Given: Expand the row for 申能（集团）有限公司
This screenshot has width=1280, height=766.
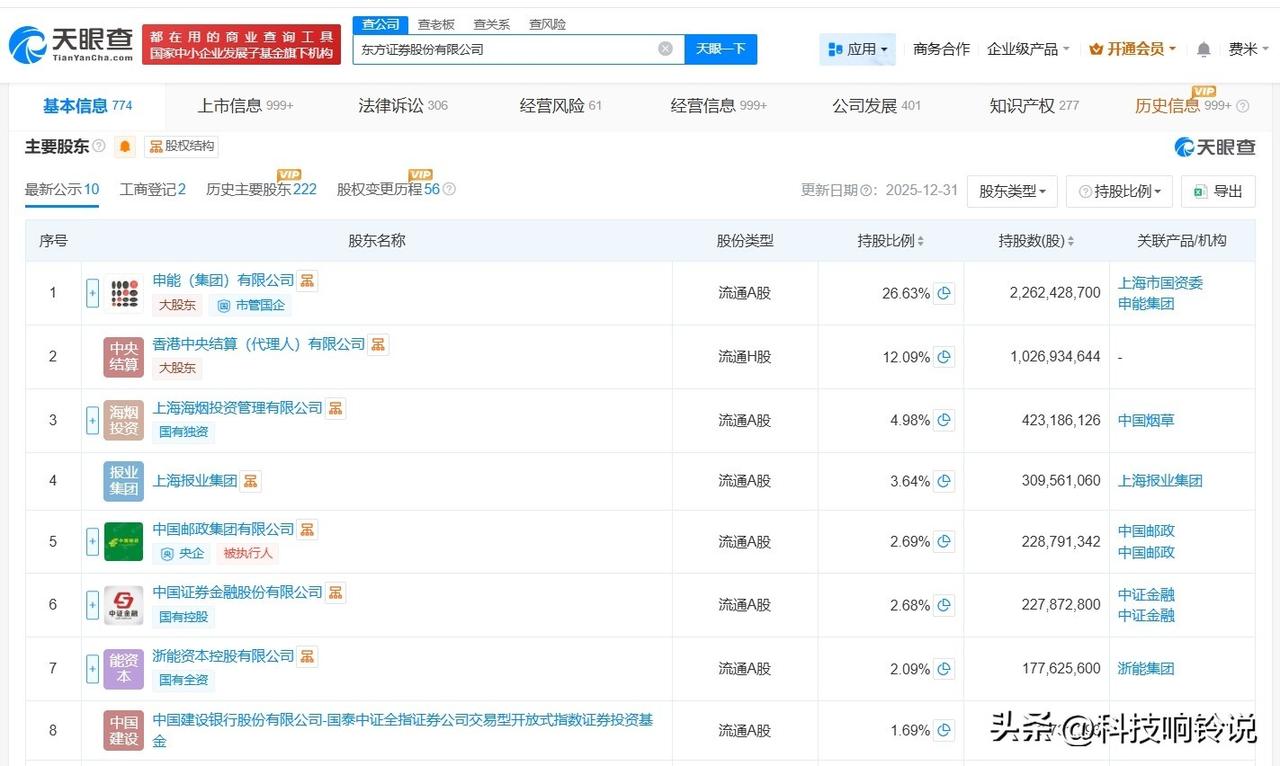Looking at the screenshot, I should pos(92,293).
